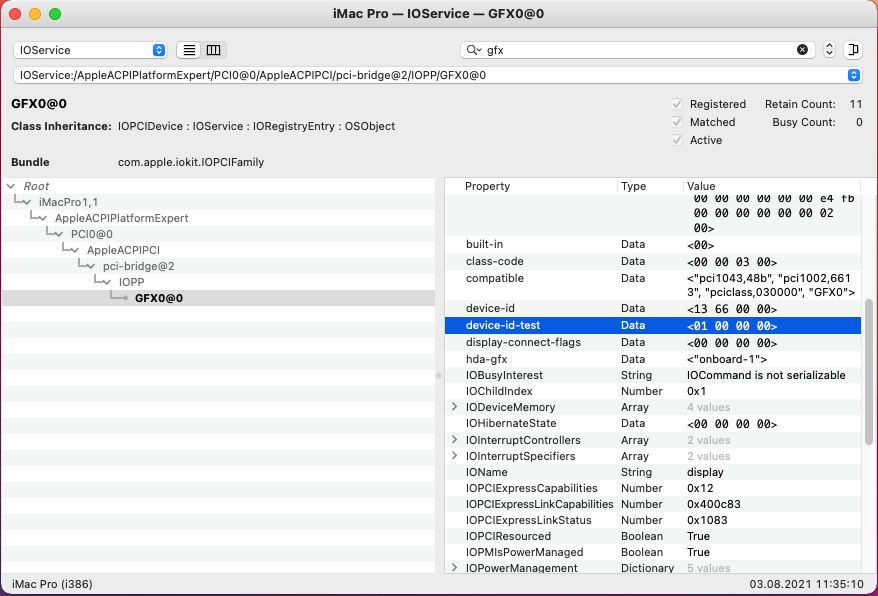Open the IOService plane dropdown
Image resolution: width=878 pixels, height=596 pixels.
[90, 50]
